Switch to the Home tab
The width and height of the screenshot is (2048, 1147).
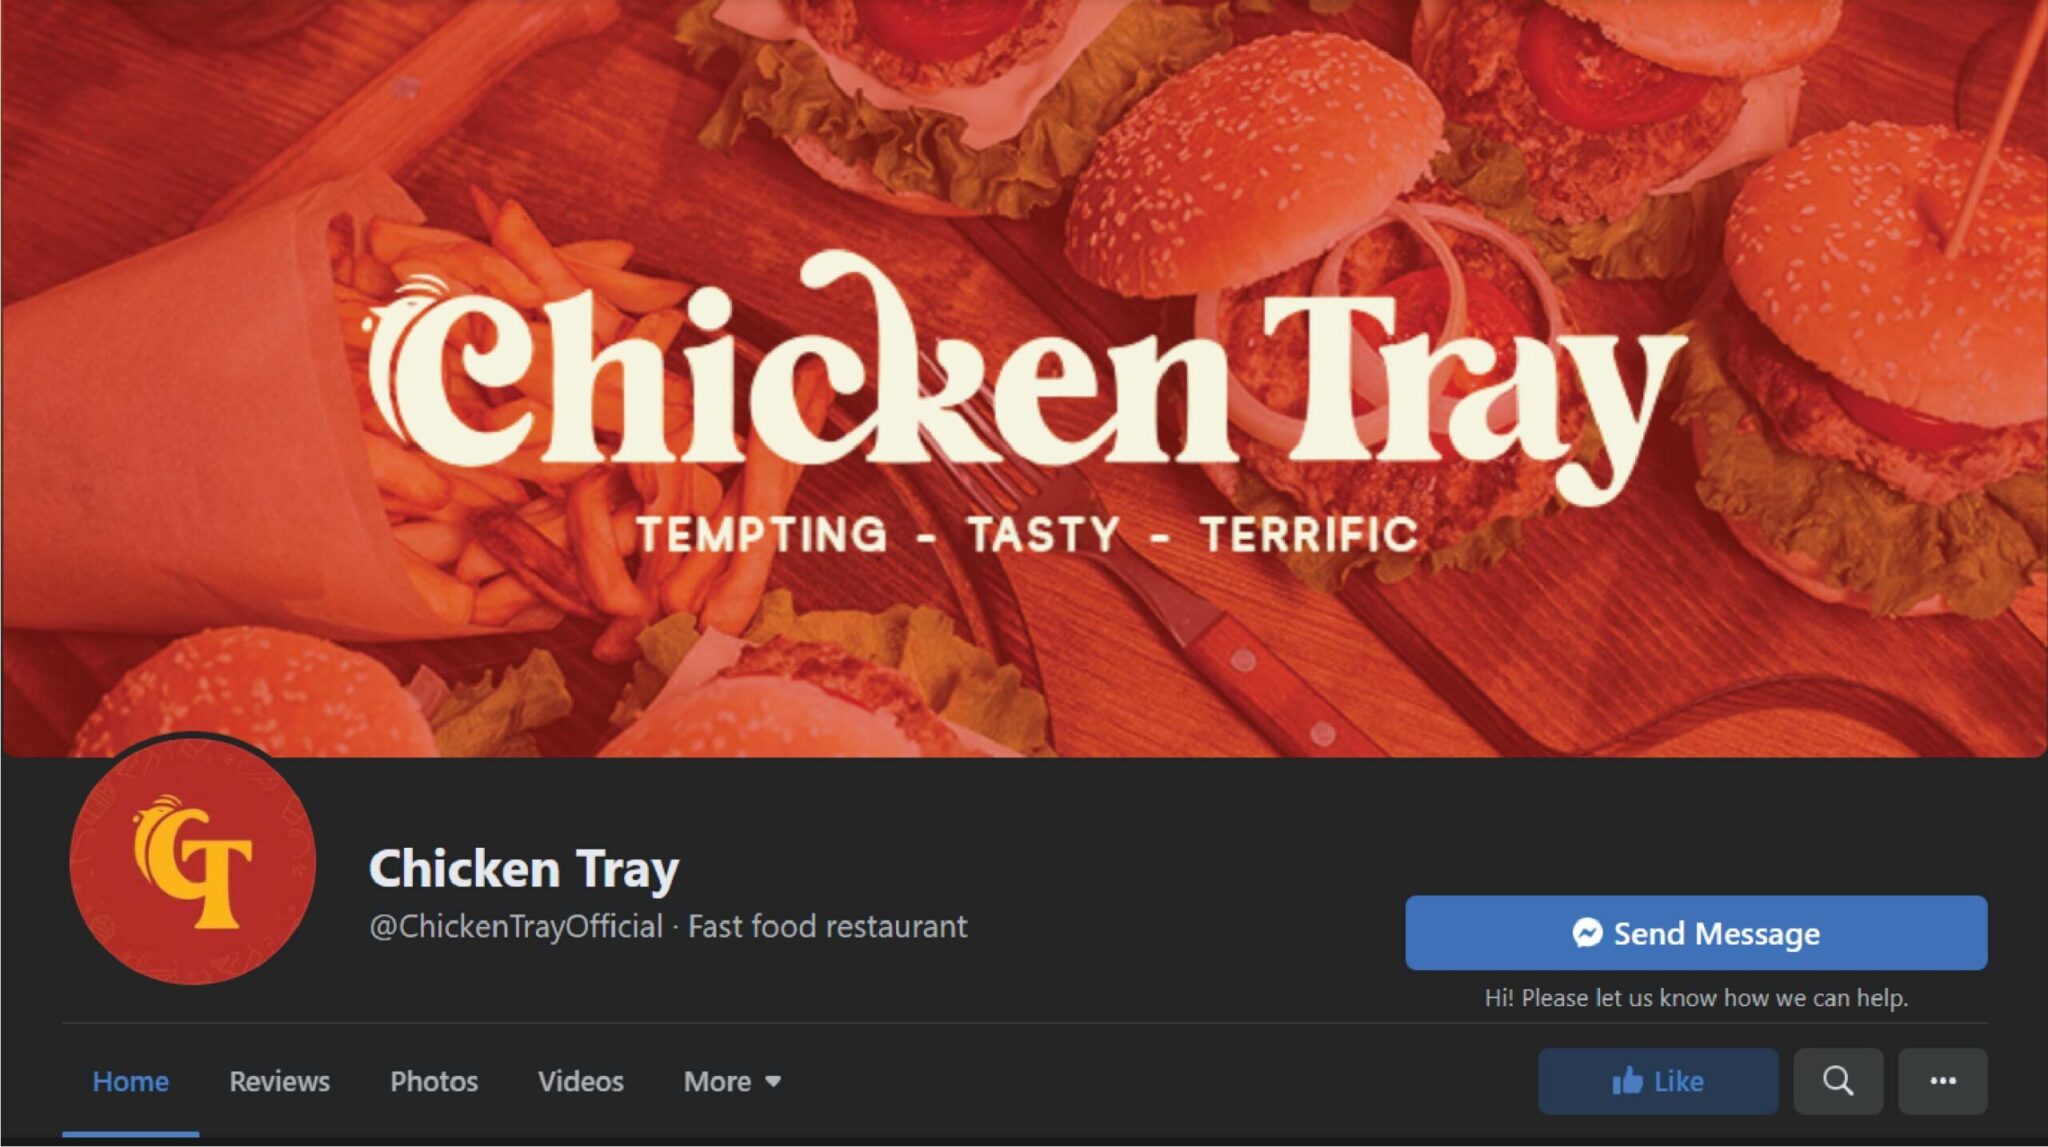[x=130, y=1081]
